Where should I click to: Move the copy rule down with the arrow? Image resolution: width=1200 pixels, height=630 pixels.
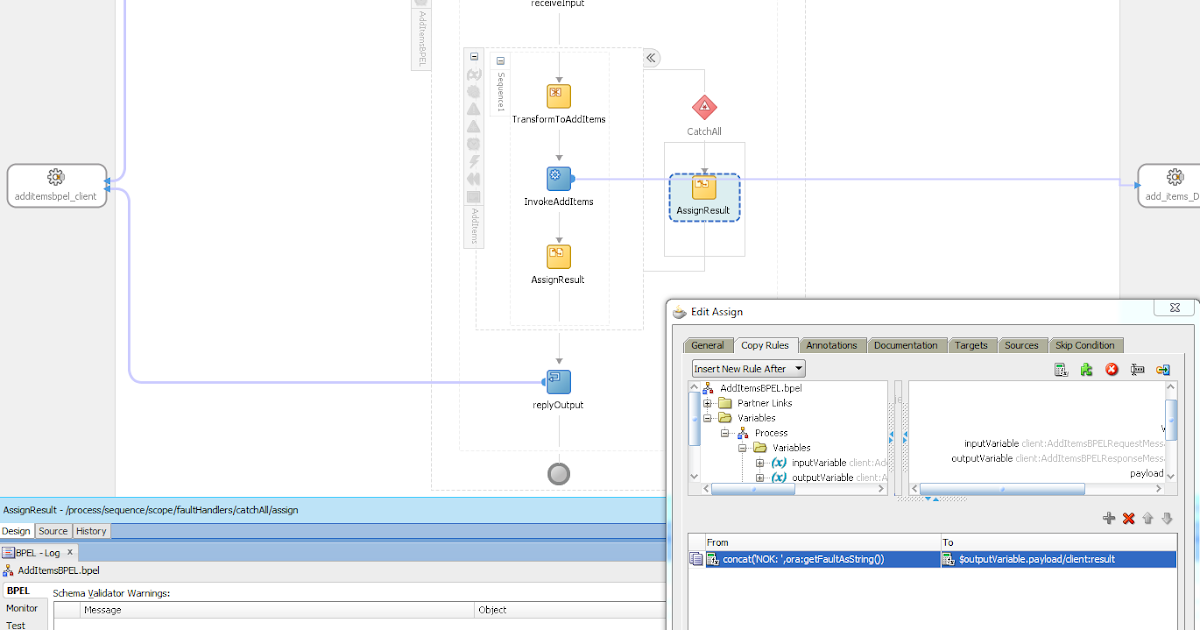click(1167, 518)
